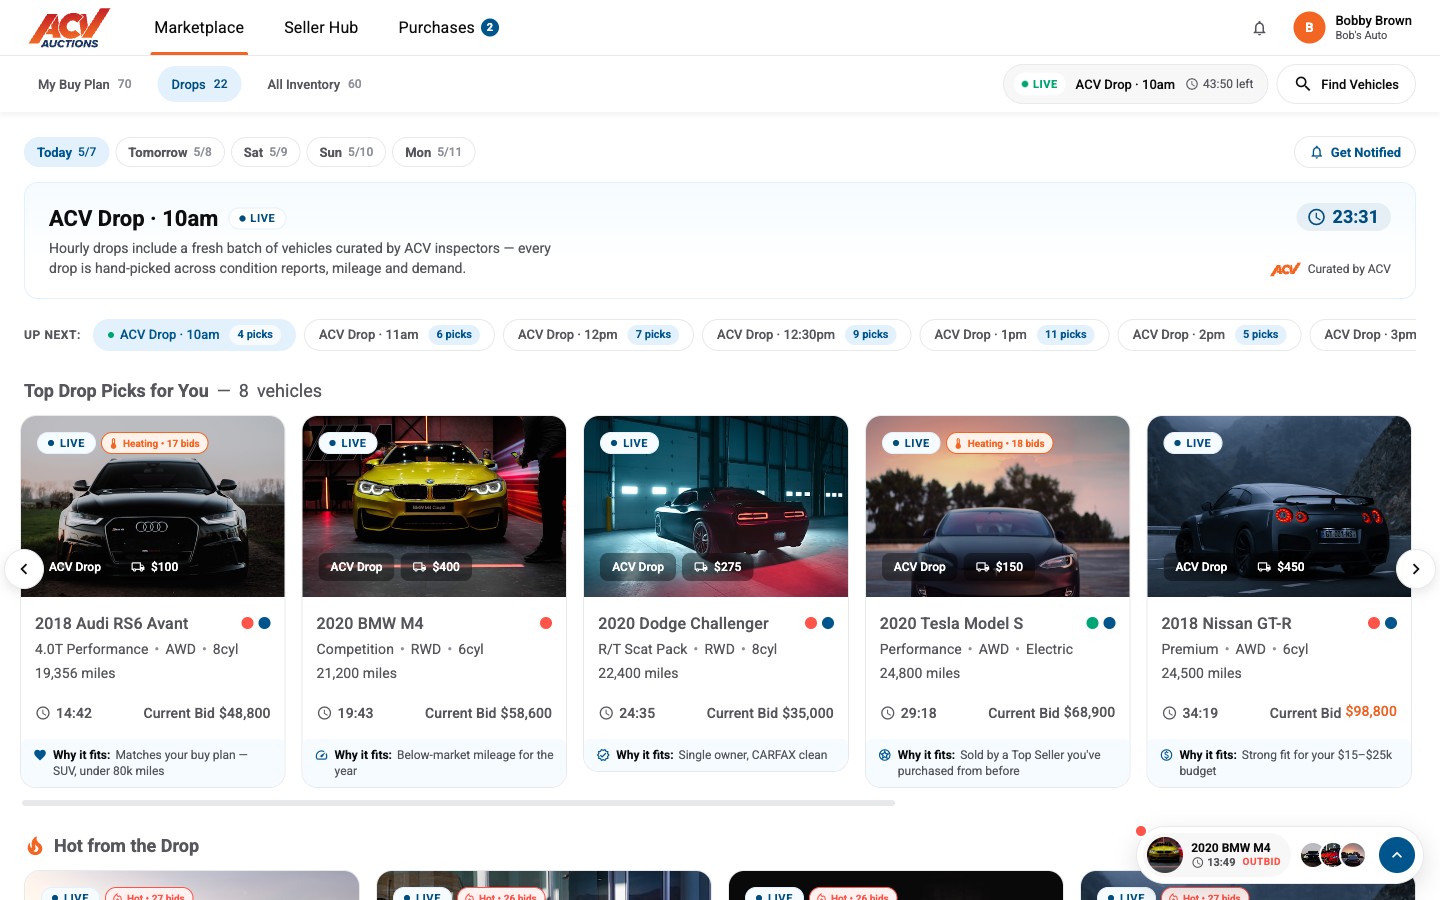Advance the picks carousel with the right arrow
The width and height of the screenshot is (1440, 900).
(x=1415, y=569)
